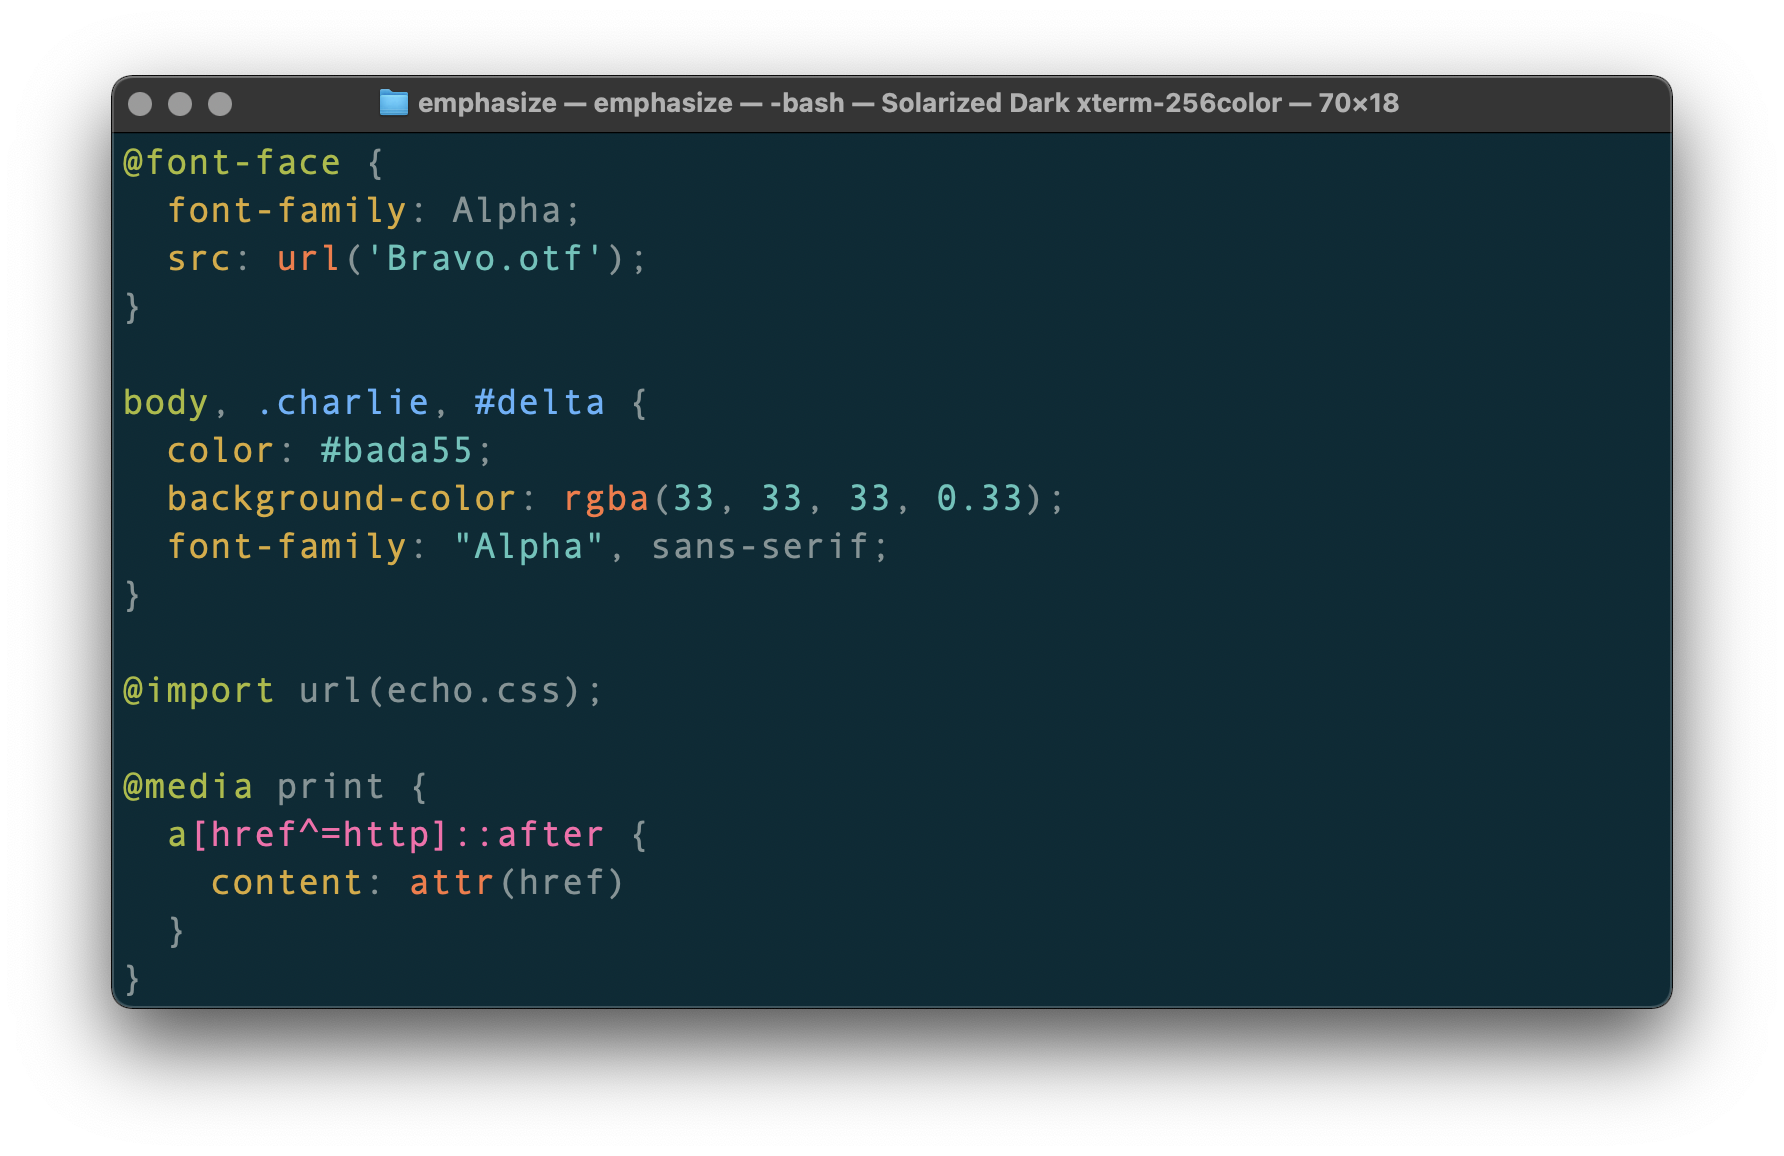The height and width of the screenshot is (1156, 1784).
Task: Click the folder icon in title bar
Action: point(394,103)
